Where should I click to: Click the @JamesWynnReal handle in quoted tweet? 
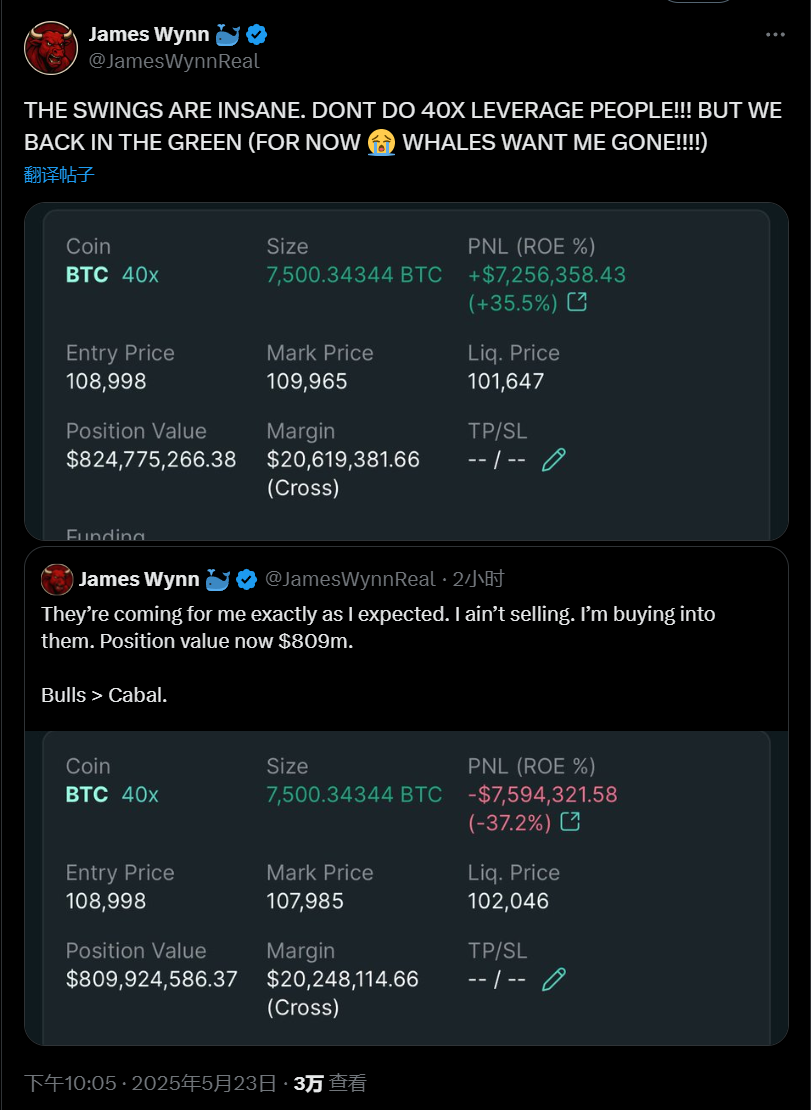click(350, 579)
